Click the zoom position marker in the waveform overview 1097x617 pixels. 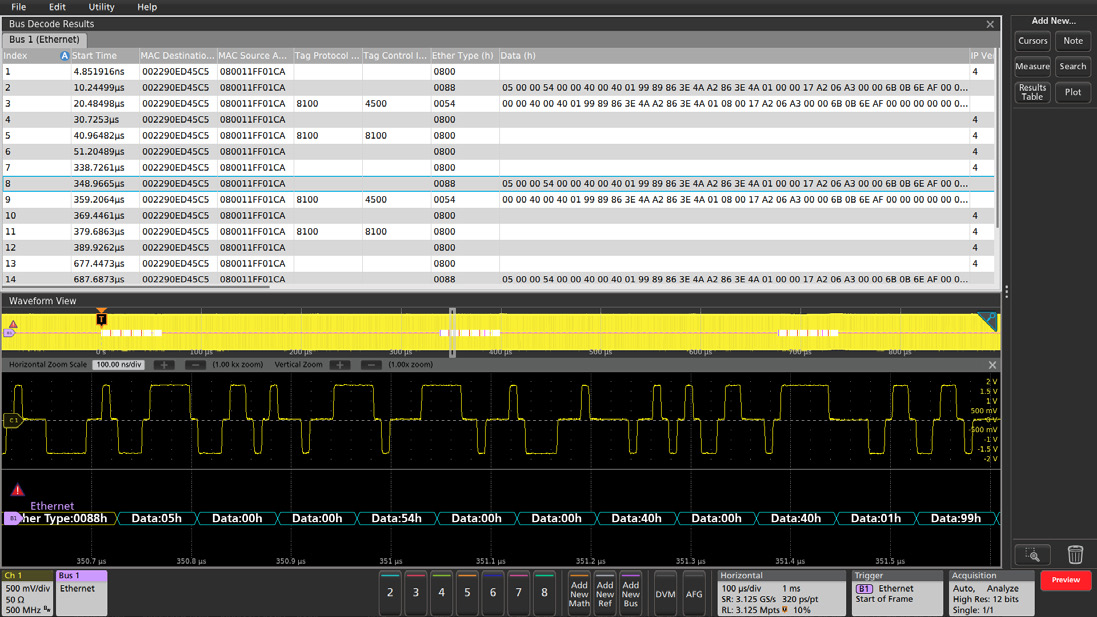click(x=452, y=330)
